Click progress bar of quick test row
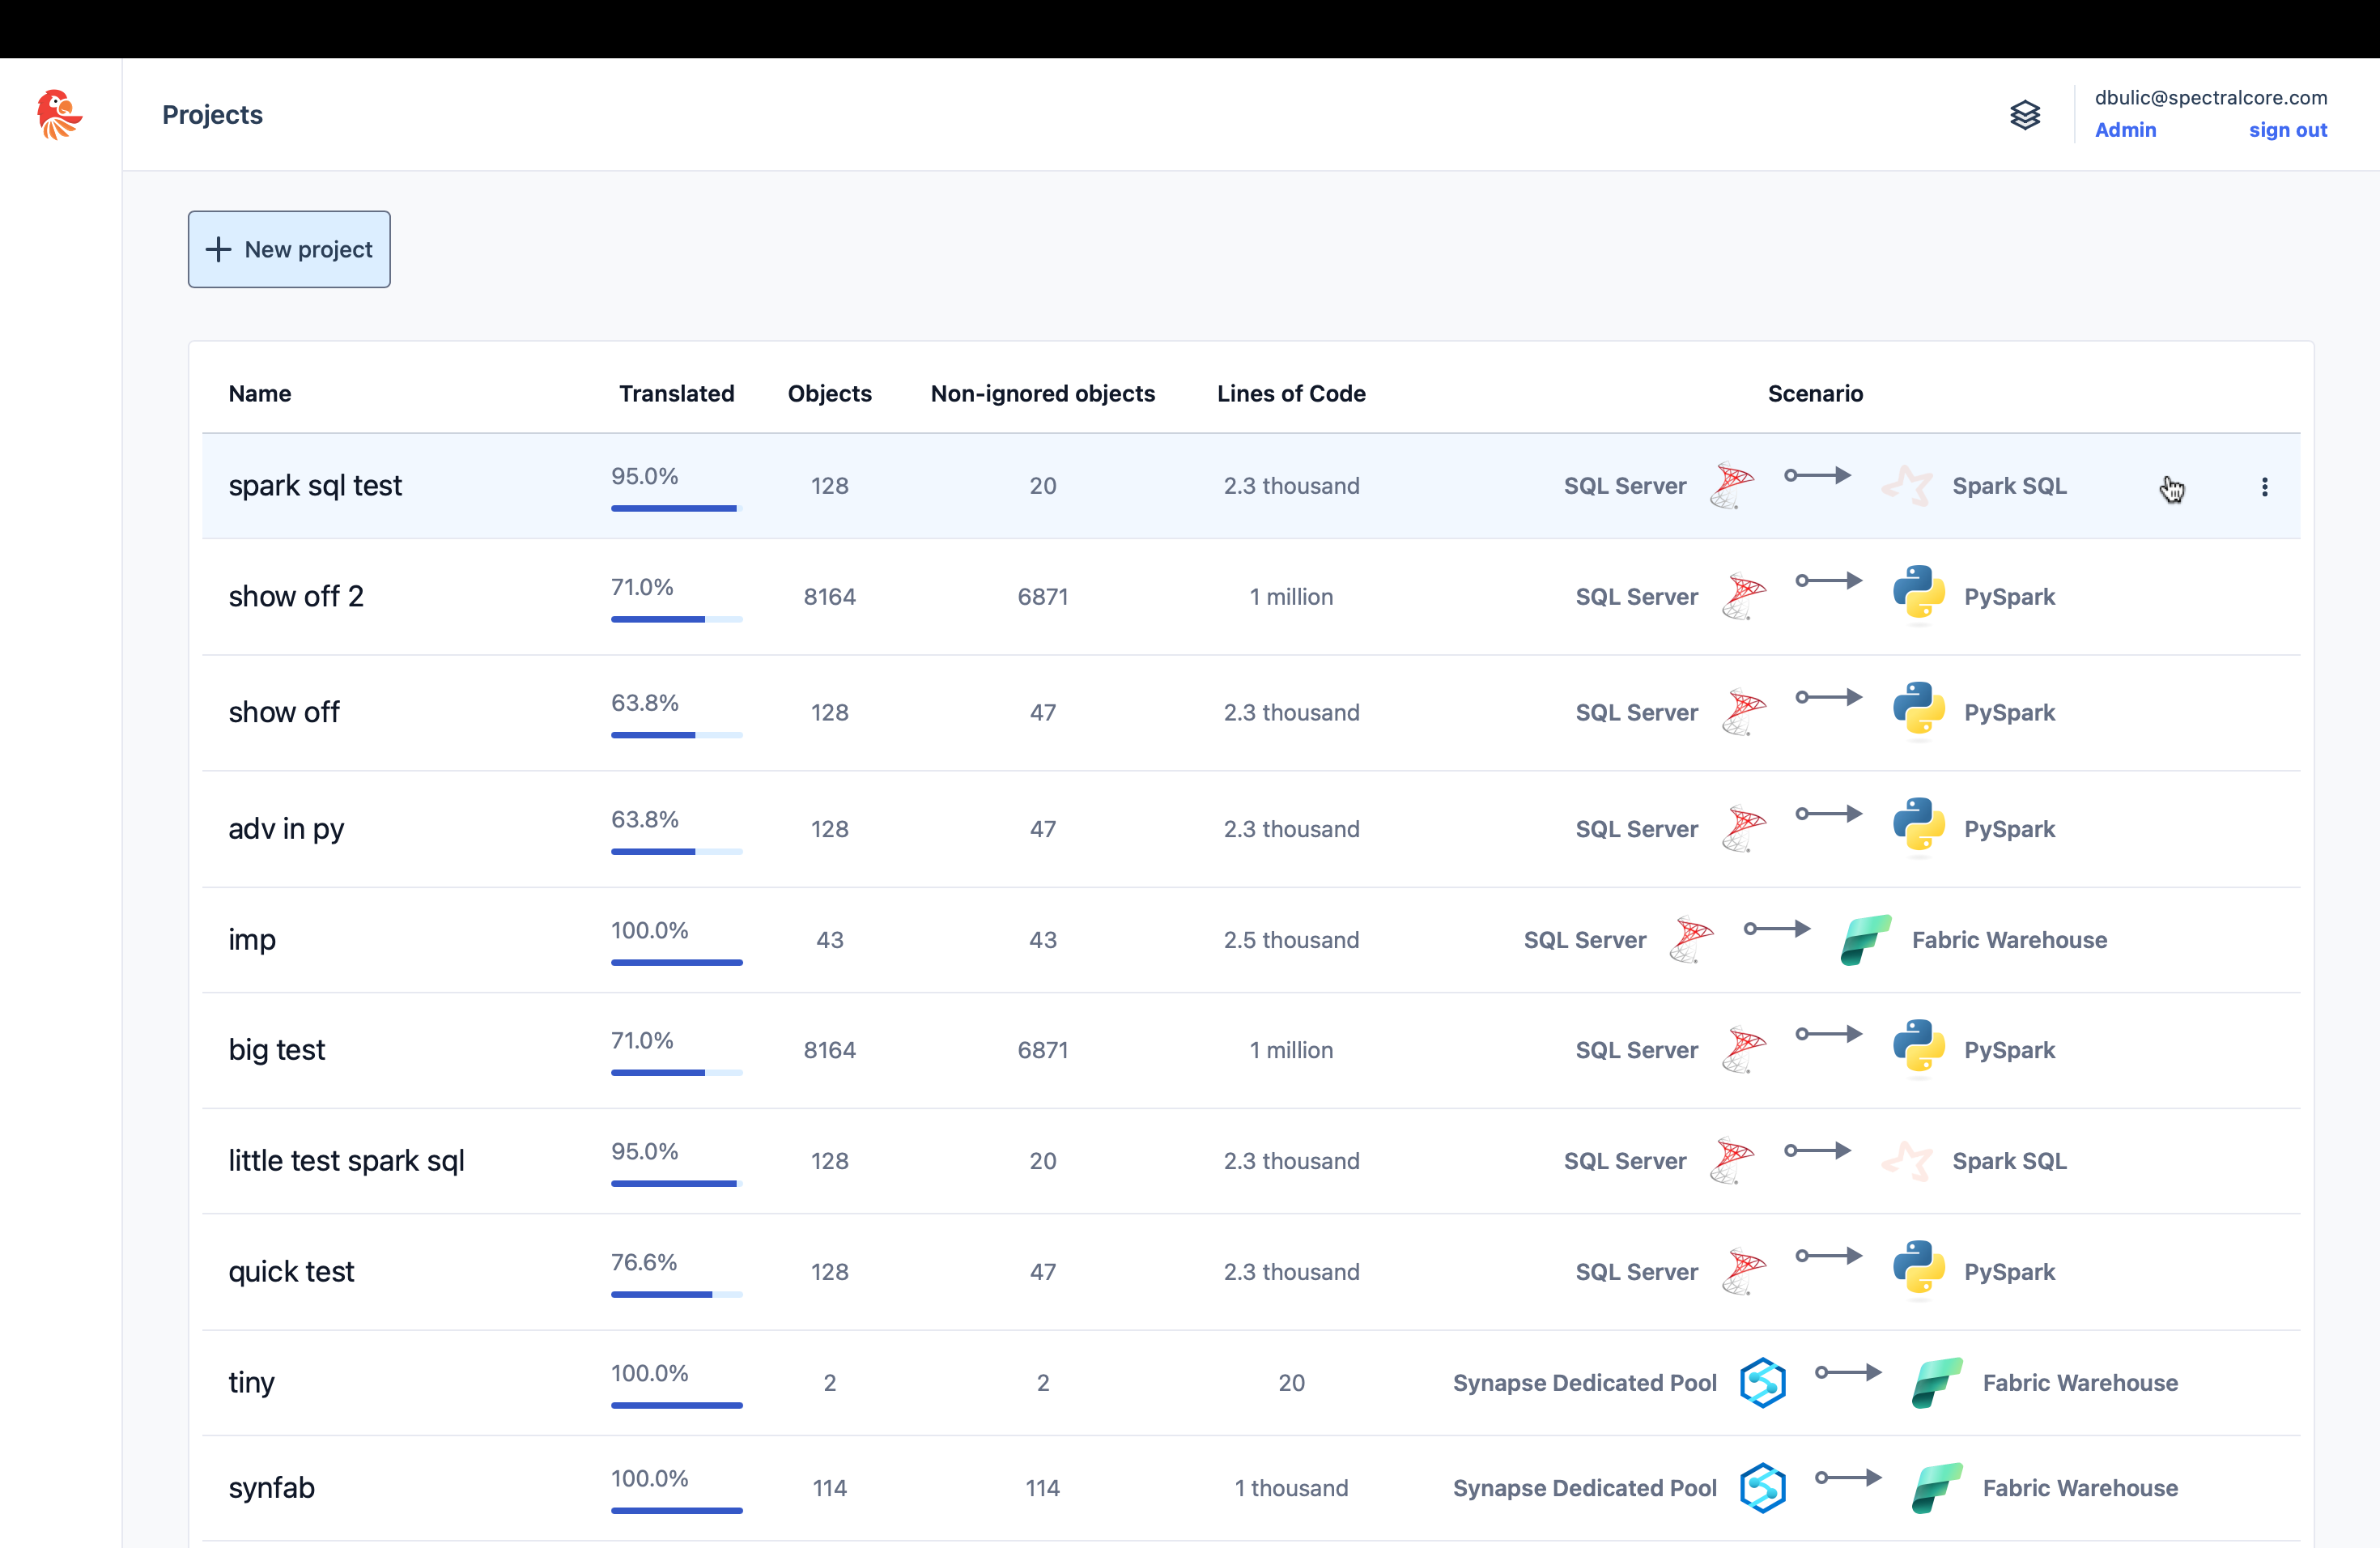The width and height of the screenshot is (2380, 1548). 676,1294
